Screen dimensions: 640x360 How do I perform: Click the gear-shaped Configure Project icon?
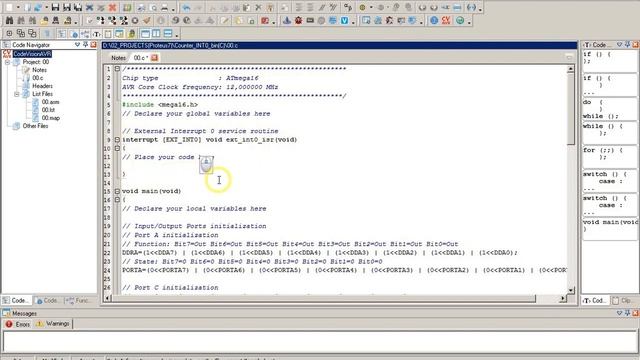pos(135,20)
